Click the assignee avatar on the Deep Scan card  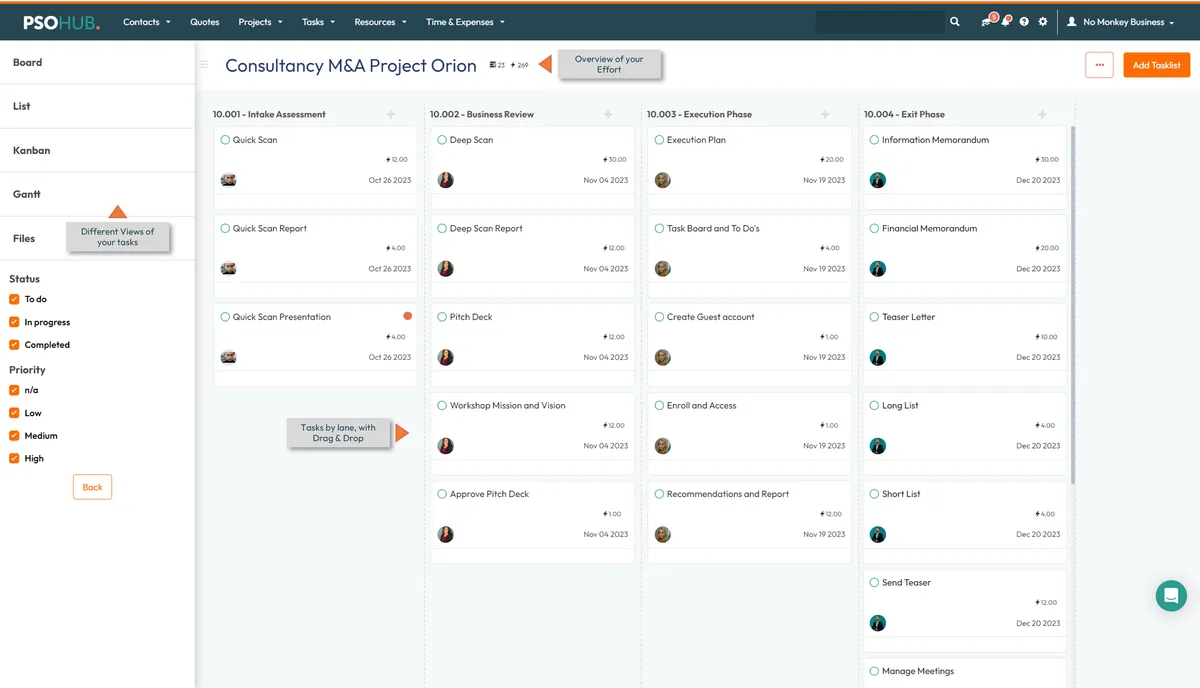point(446,180)
